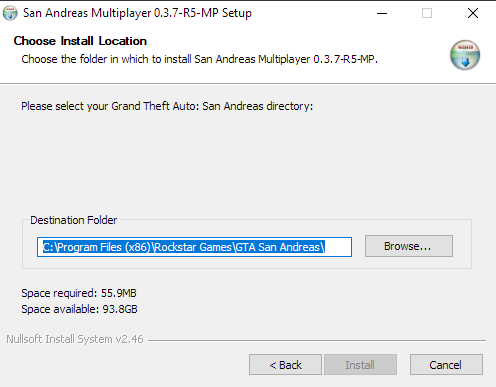Click the 'Space available: 93.8GB' text
This screenshot has width=496, height=387.
pos(79,309)
